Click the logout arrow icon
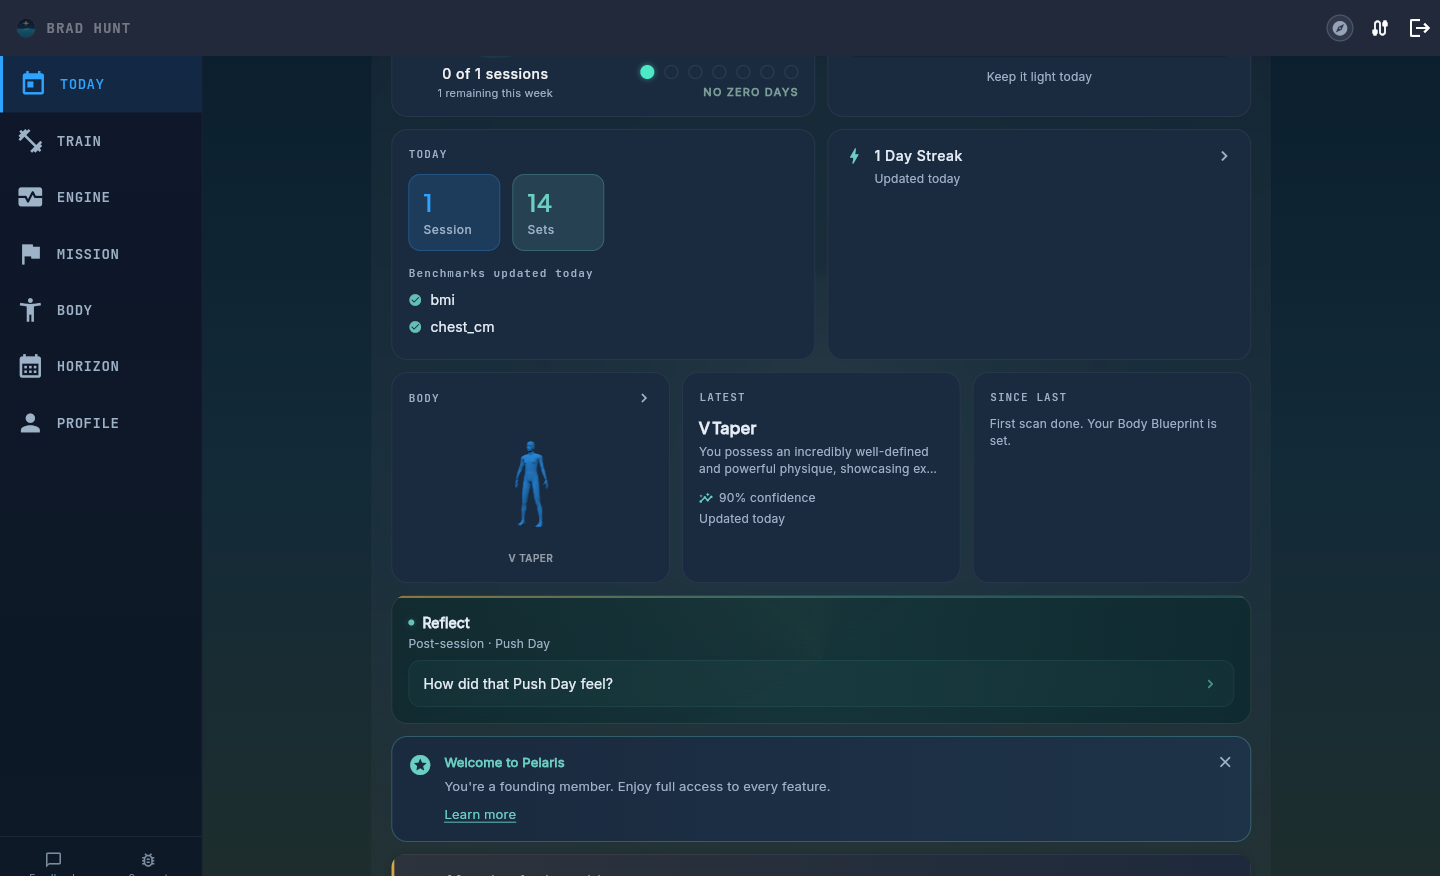Screen dimensions: 1440x876 tap(1419, 28)
